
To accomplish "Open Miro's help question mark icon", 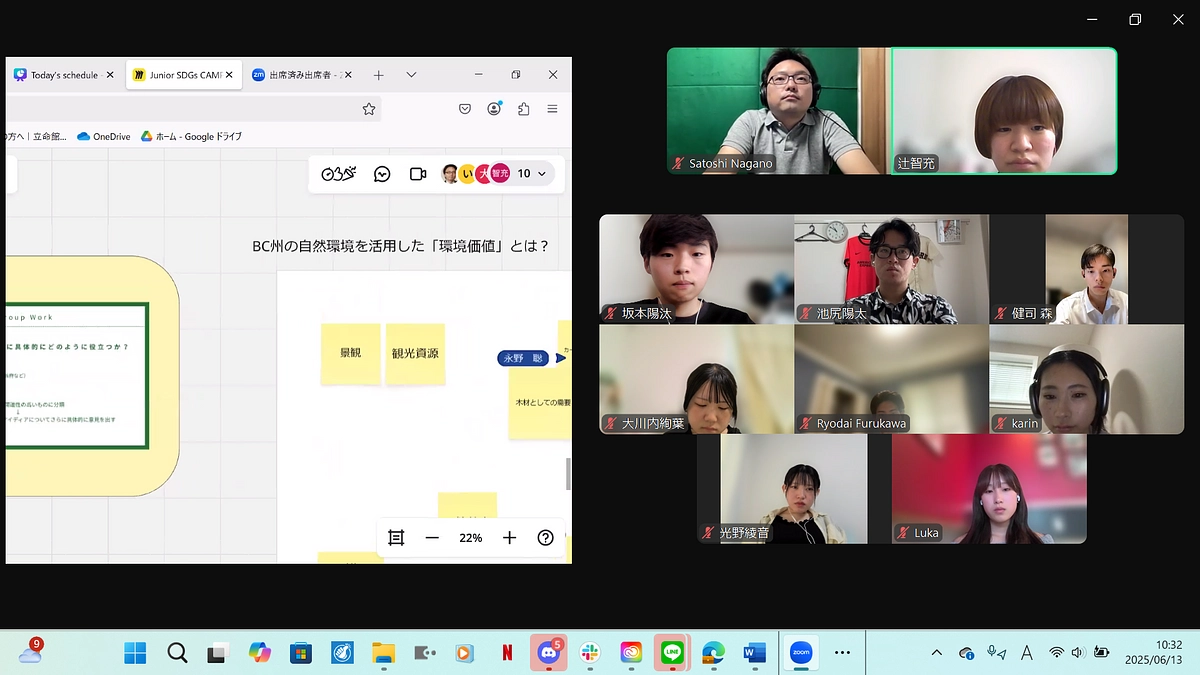I will tap(545, 537).
